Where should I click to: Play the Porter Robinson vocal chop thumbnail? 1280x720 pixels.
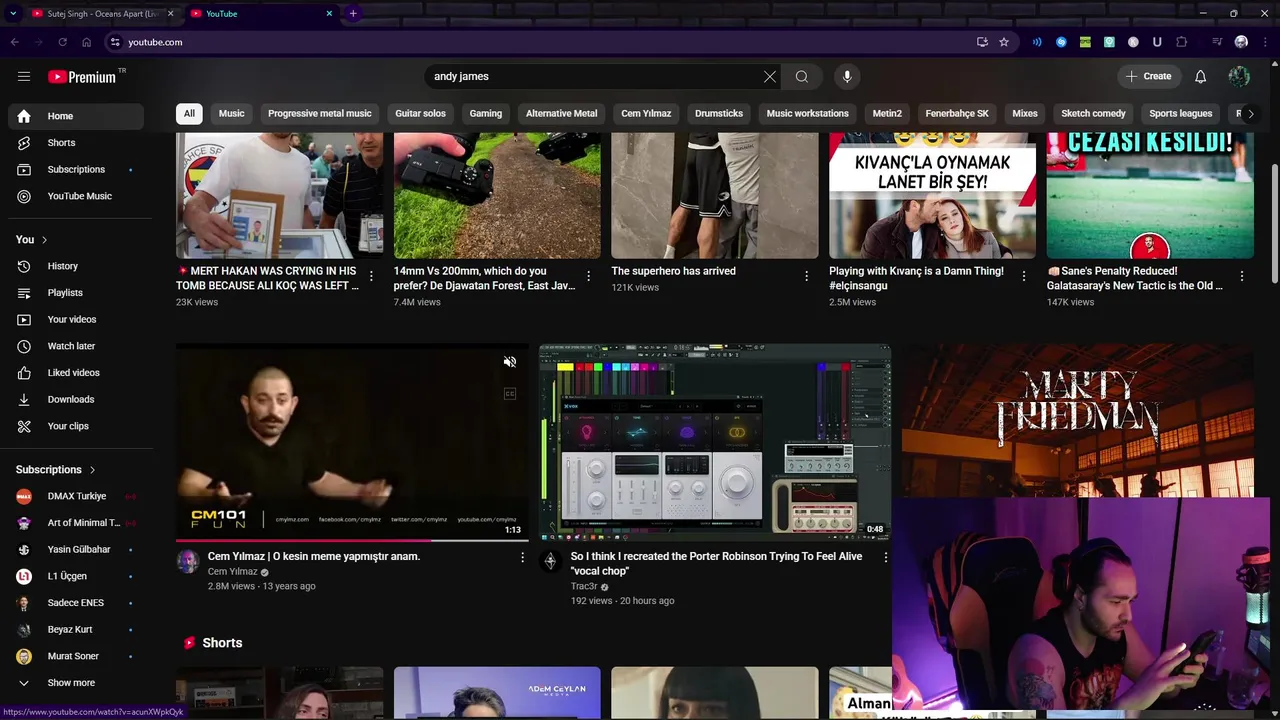pos(715,442)
